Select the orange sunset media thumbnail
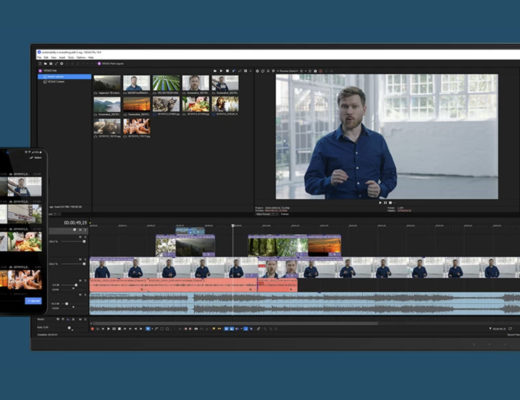Image resolution: width=520 pixels, height=400 pixels. [137, 104]
